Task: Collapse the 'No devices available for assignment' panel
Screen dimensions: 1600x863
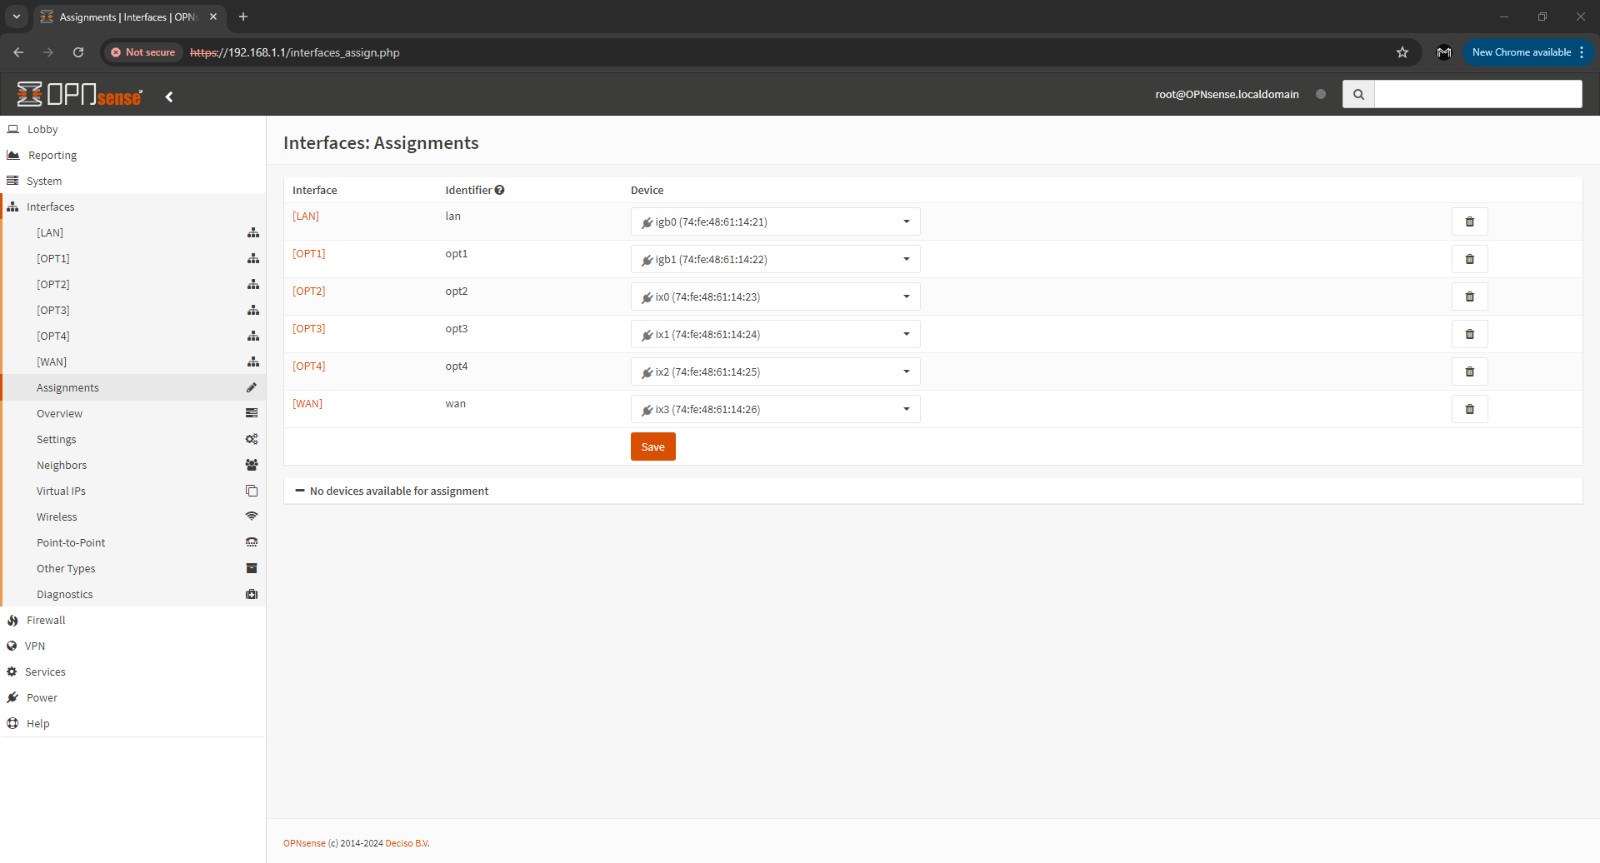Action: tap(300, 491)
